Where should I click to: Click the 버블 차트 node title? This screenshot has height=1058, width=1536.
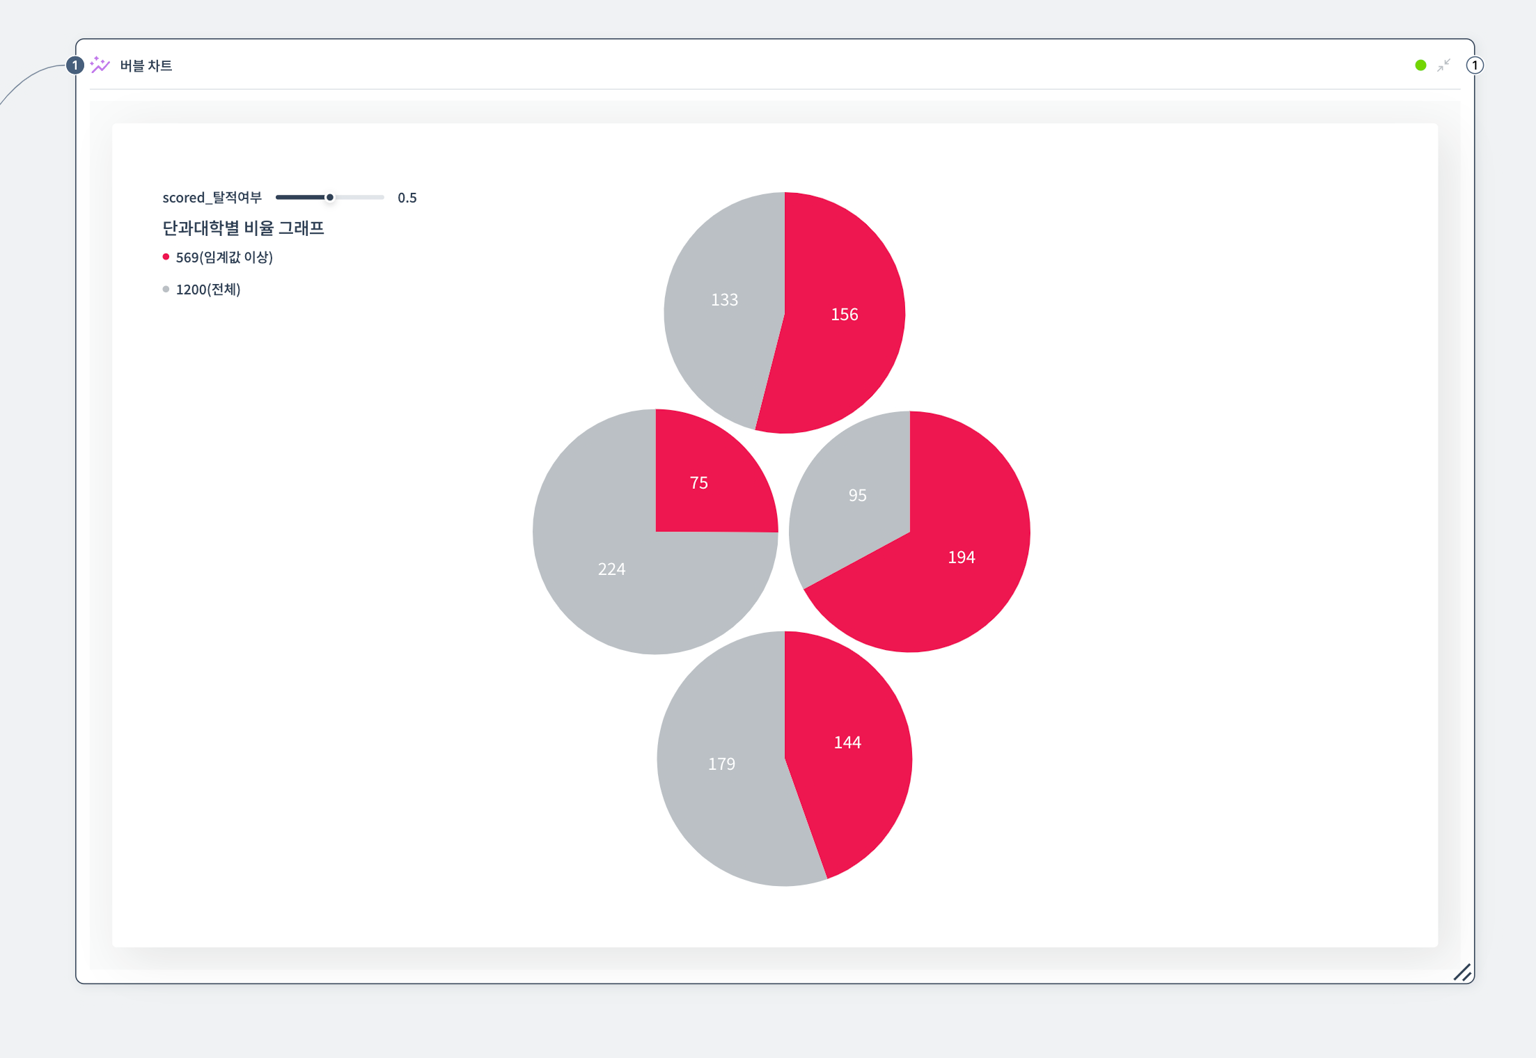click(x=146, y=65)
